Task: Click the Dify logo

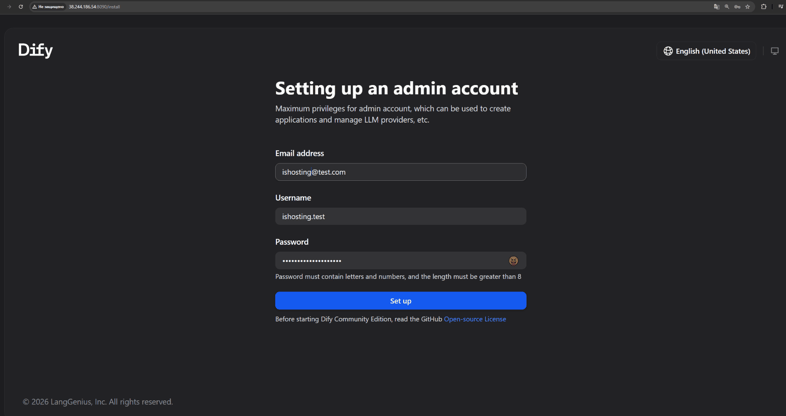Action: (35, 50)
